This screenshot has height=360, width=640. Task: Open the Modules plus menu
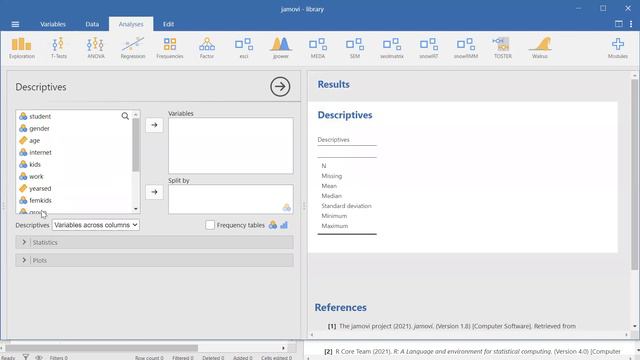618,48
